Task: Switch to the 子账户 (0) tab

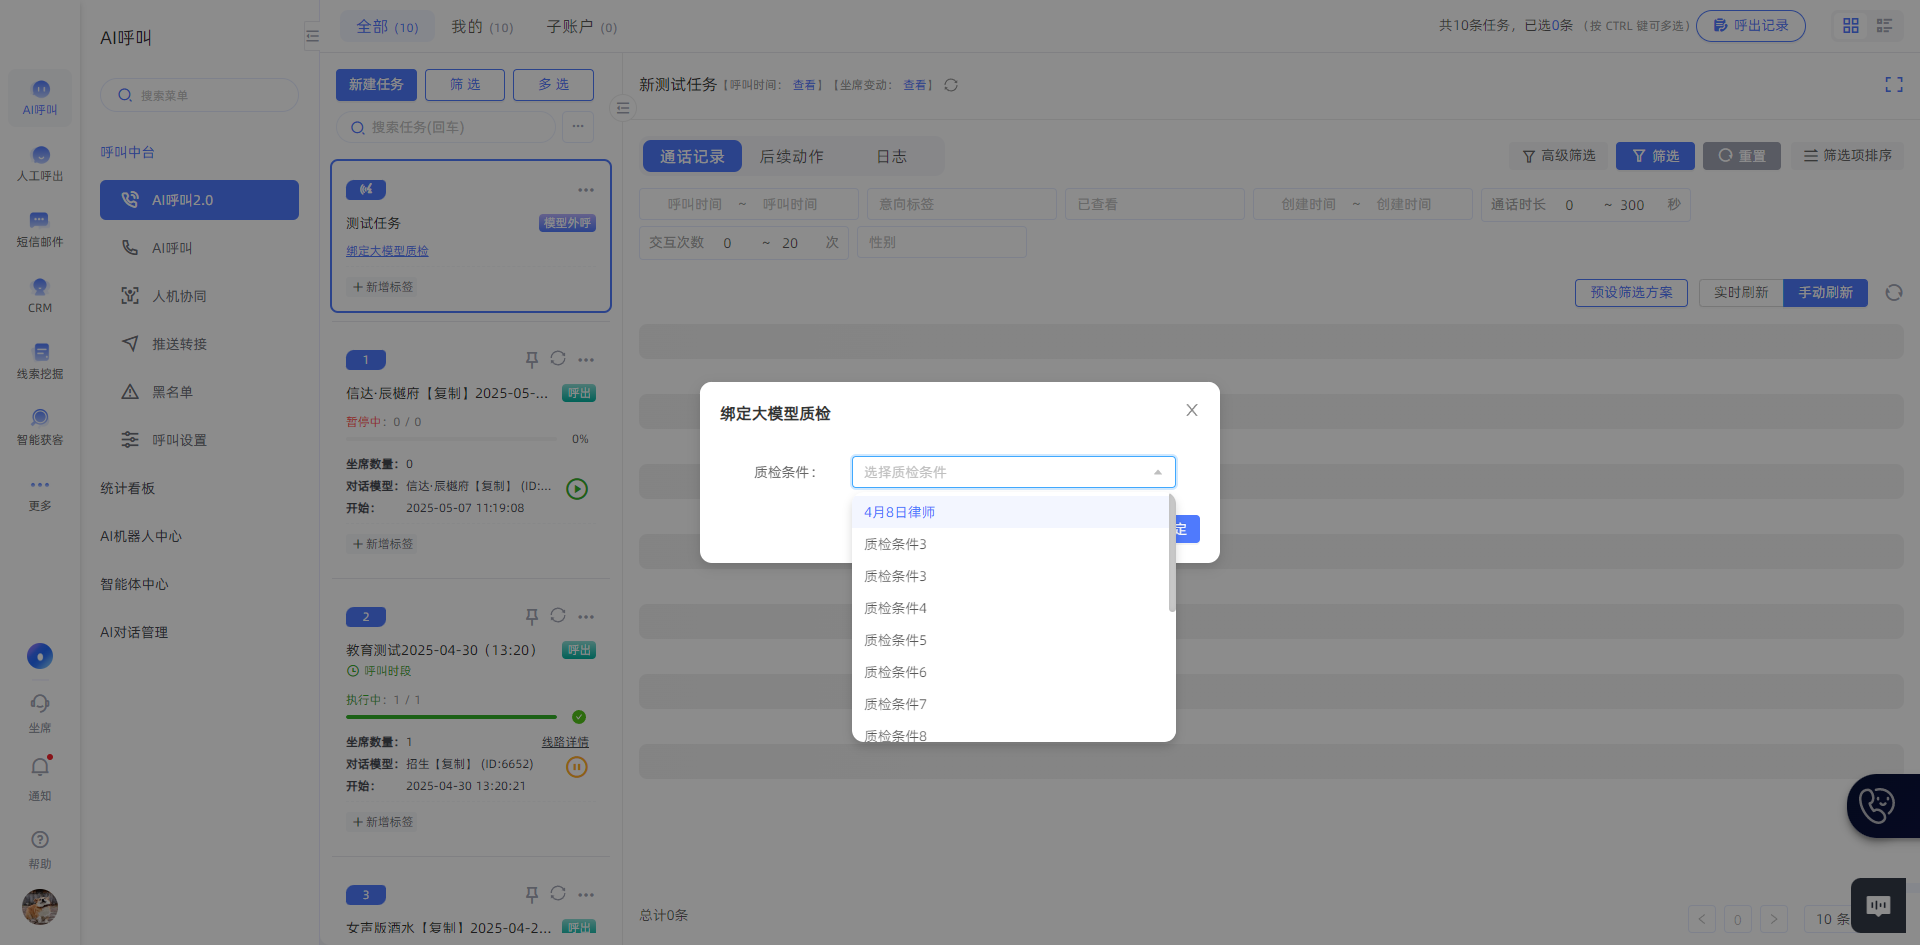Action: tap(582, 27)
